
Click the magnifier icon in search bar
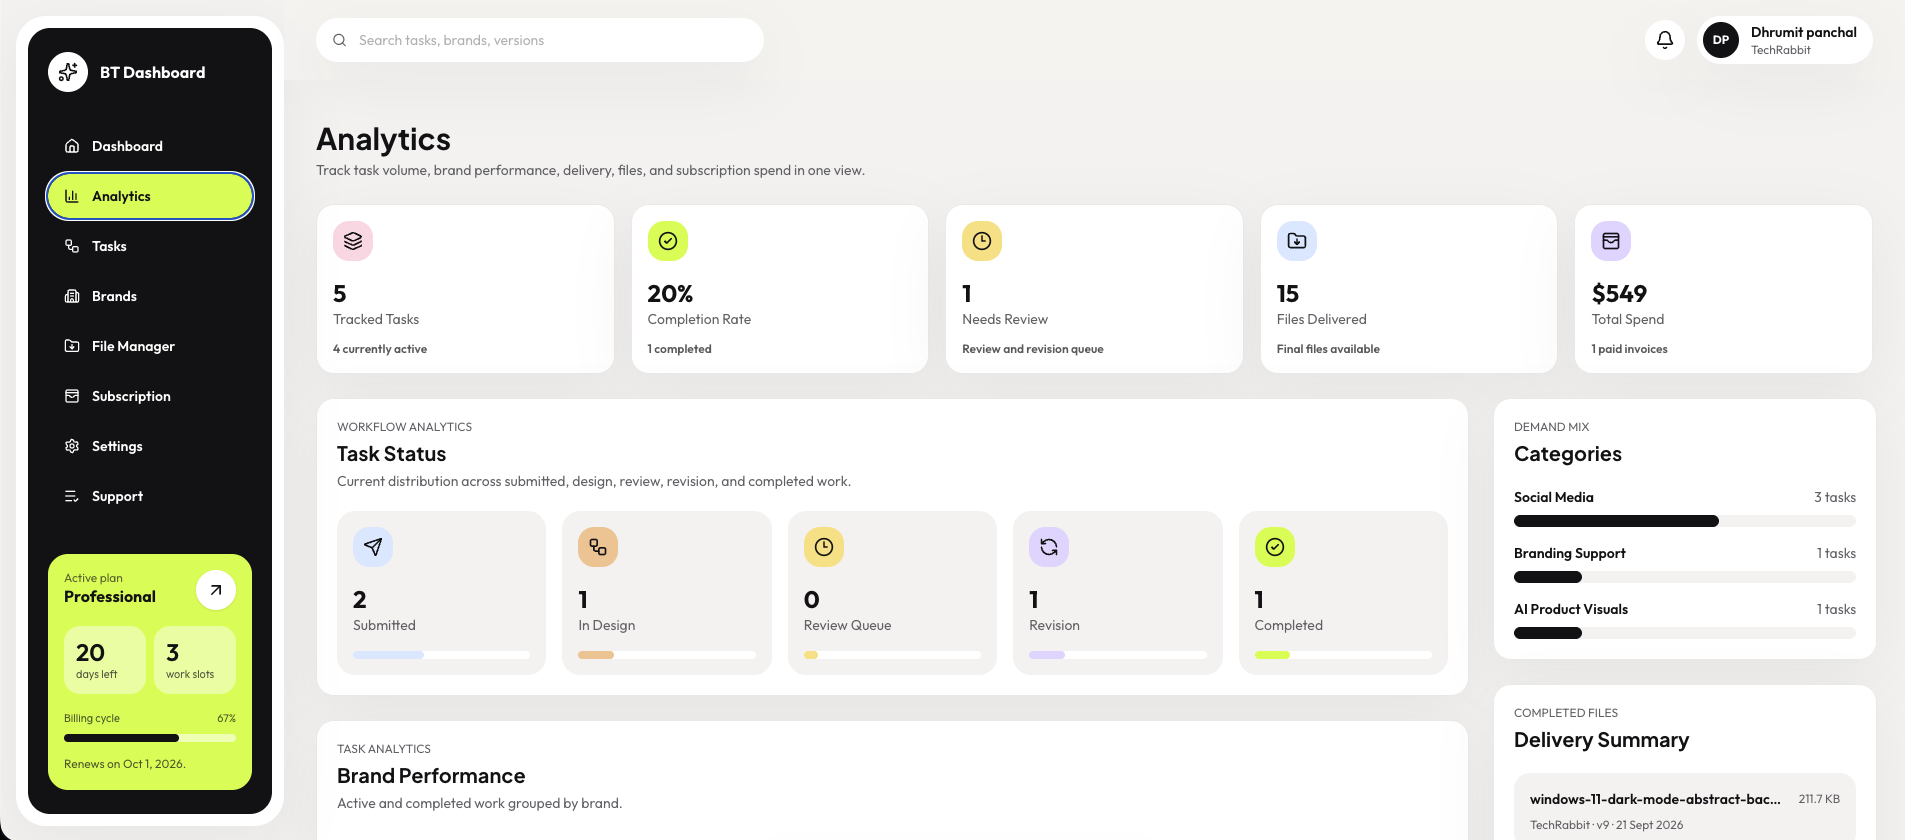point(340,40)
